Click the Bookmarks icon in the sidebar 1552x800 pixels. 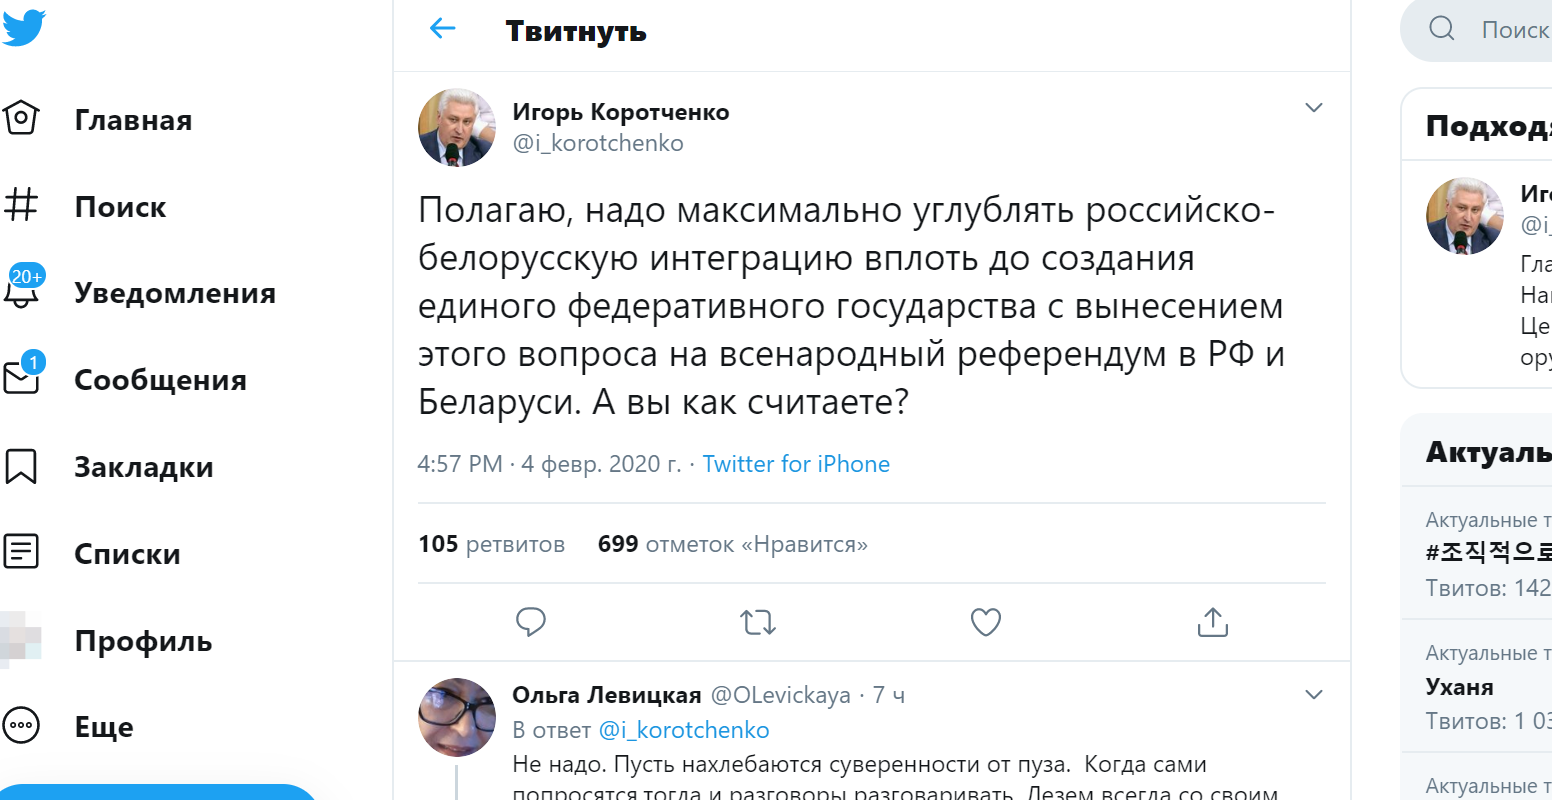pyautogui.click(x=22, y=466)
